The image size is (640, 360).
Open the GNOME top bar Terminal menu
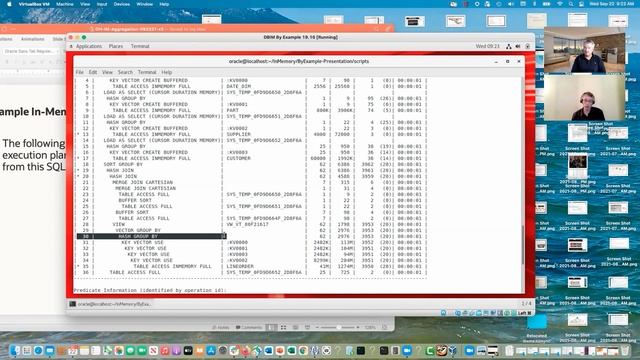[x=140, y=46]
